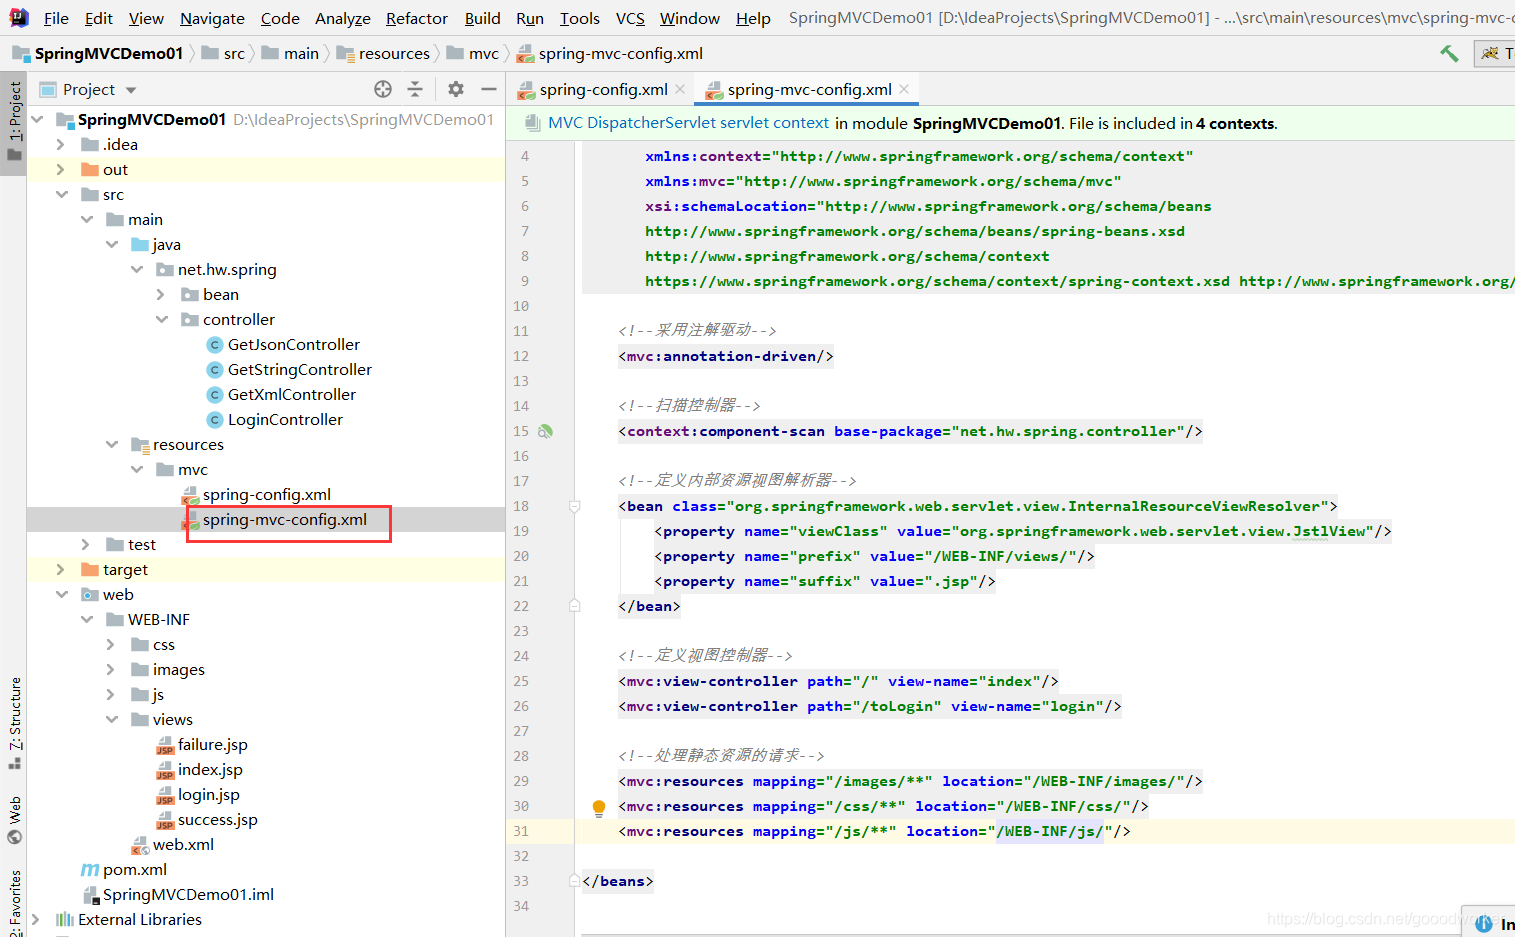Open the Tools menu

click(x=580, y=18)
